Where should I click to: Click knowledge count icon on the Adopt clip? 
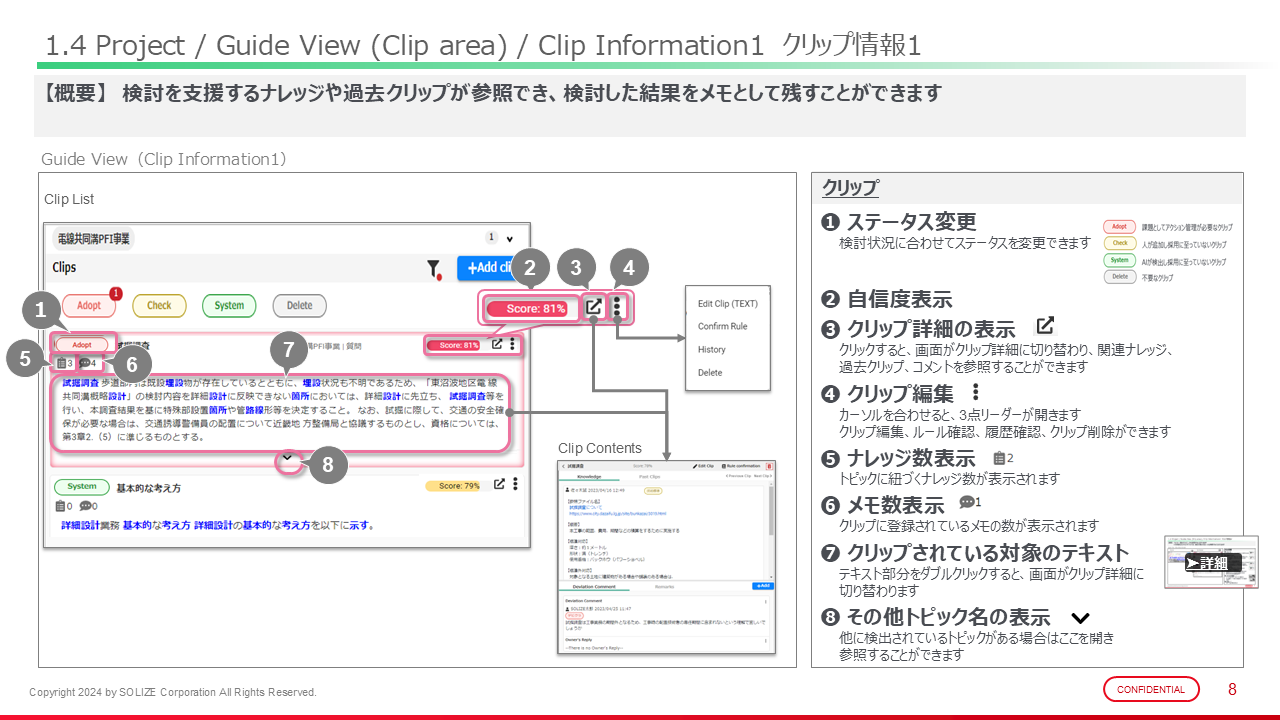tap(64, 363)
